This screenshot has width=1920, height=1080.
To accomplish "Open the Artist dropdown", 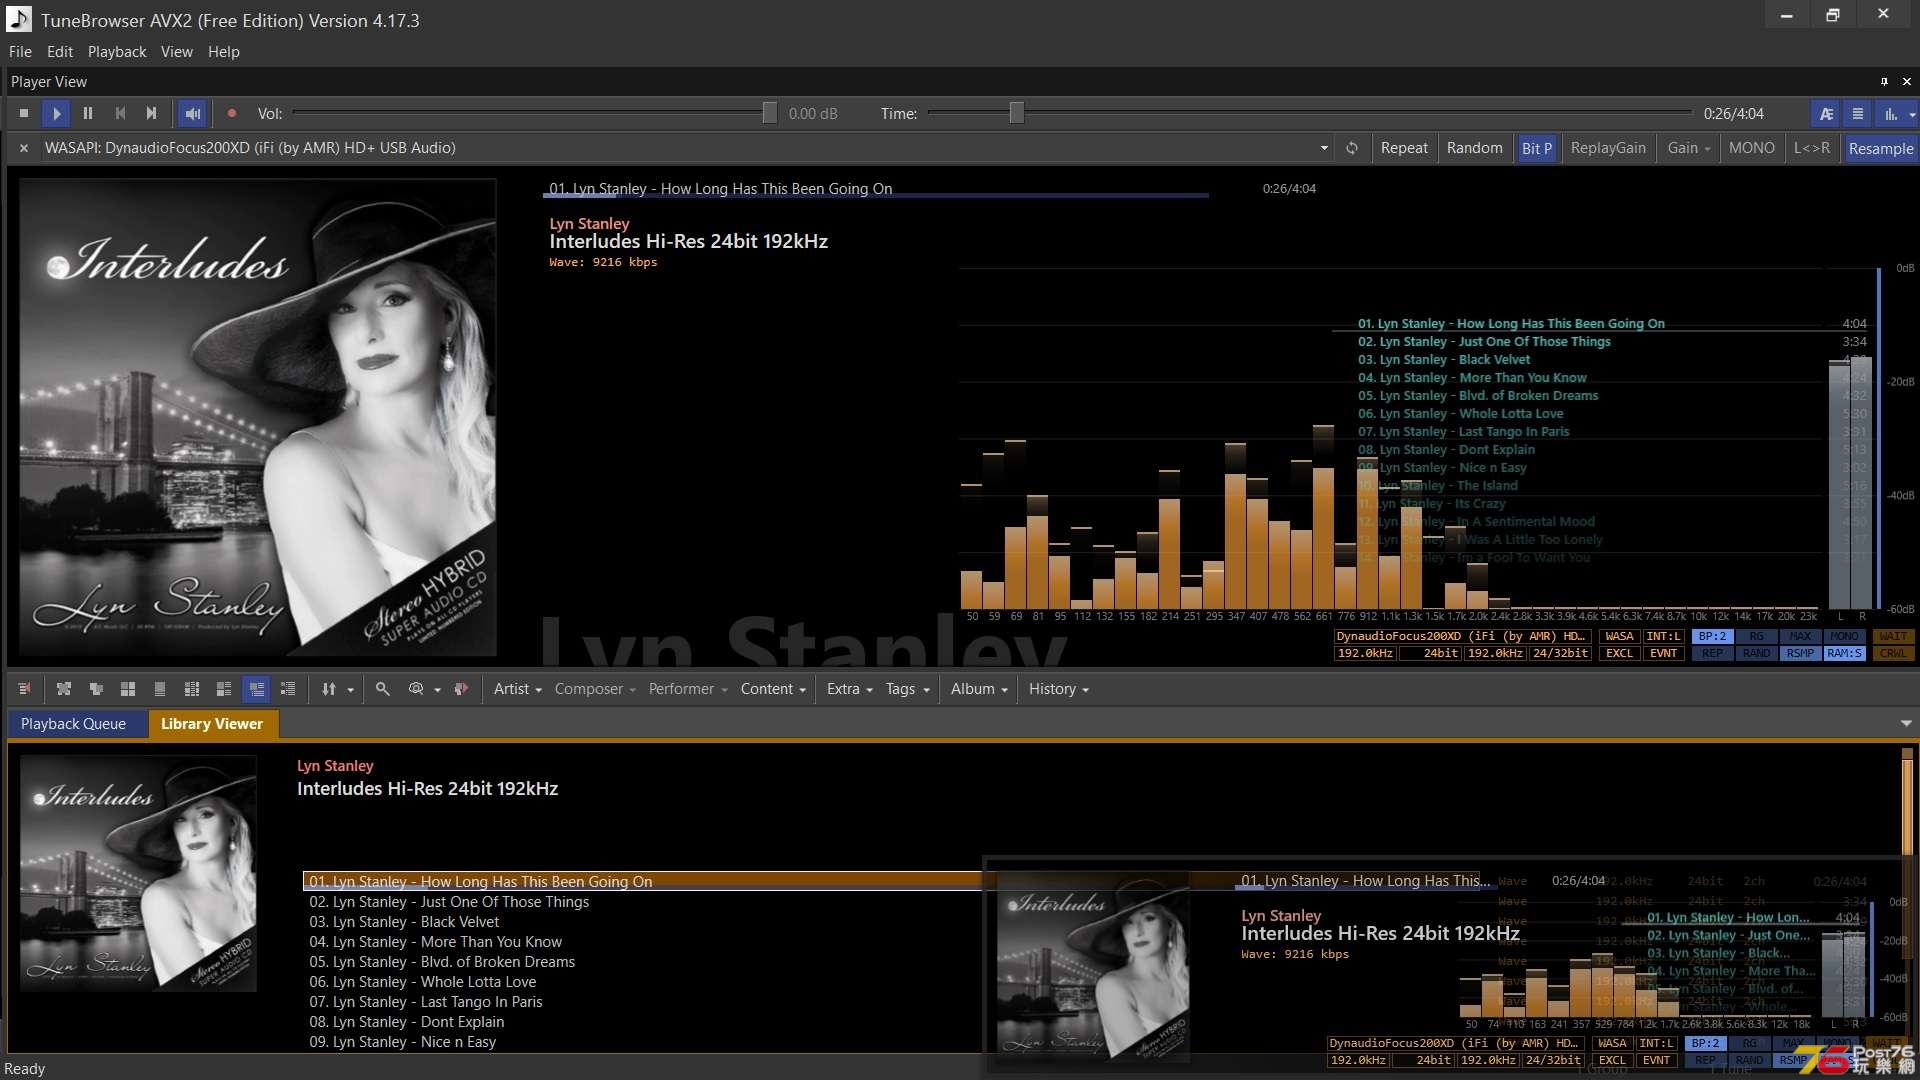I will [517, 689].
